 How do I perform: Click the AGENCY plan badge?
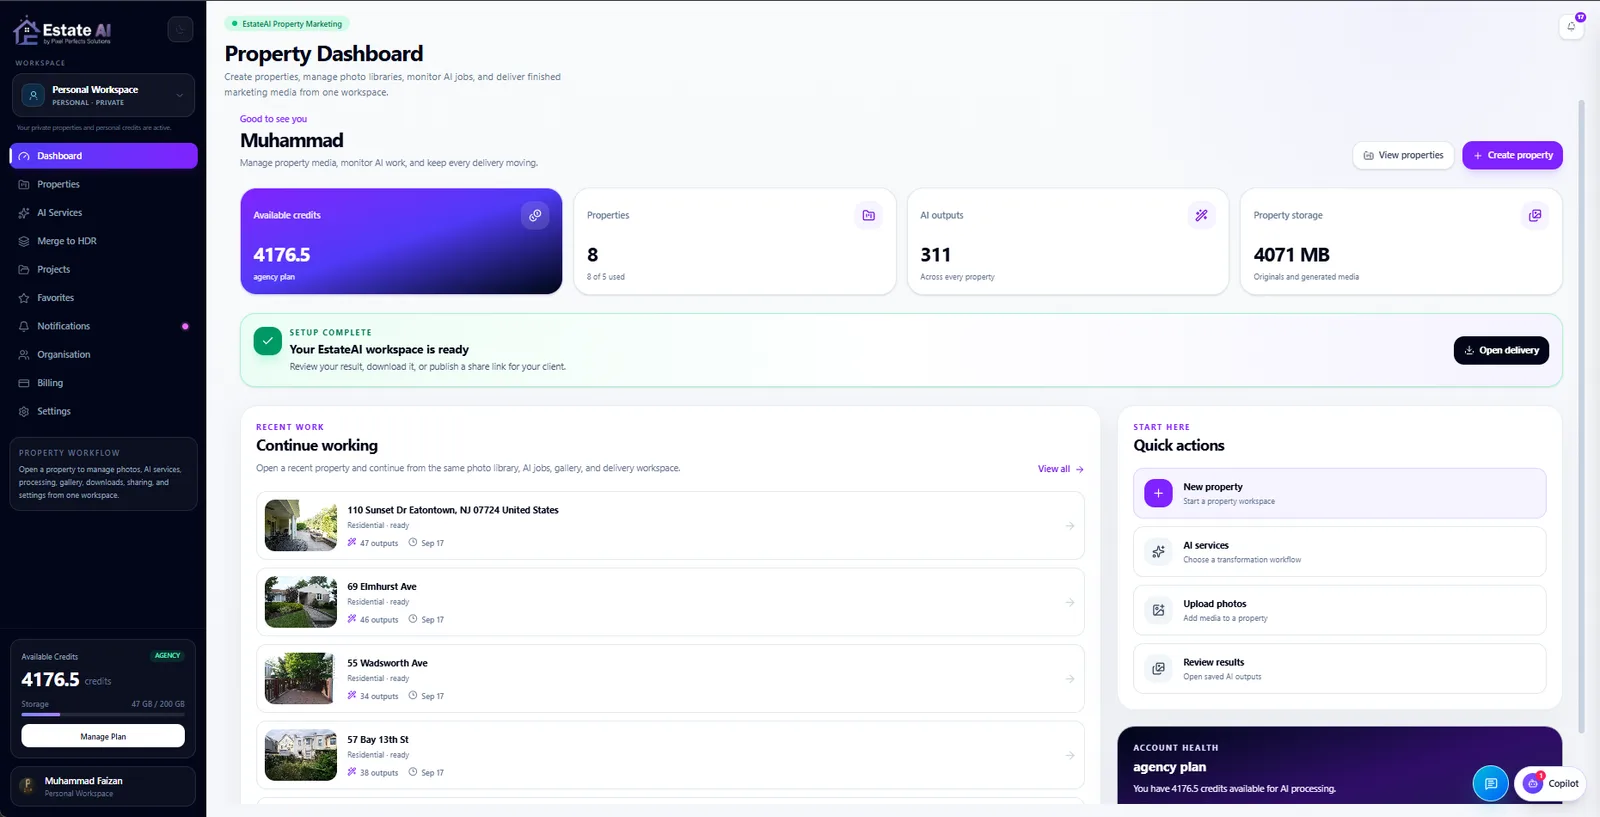coord(167,656)
